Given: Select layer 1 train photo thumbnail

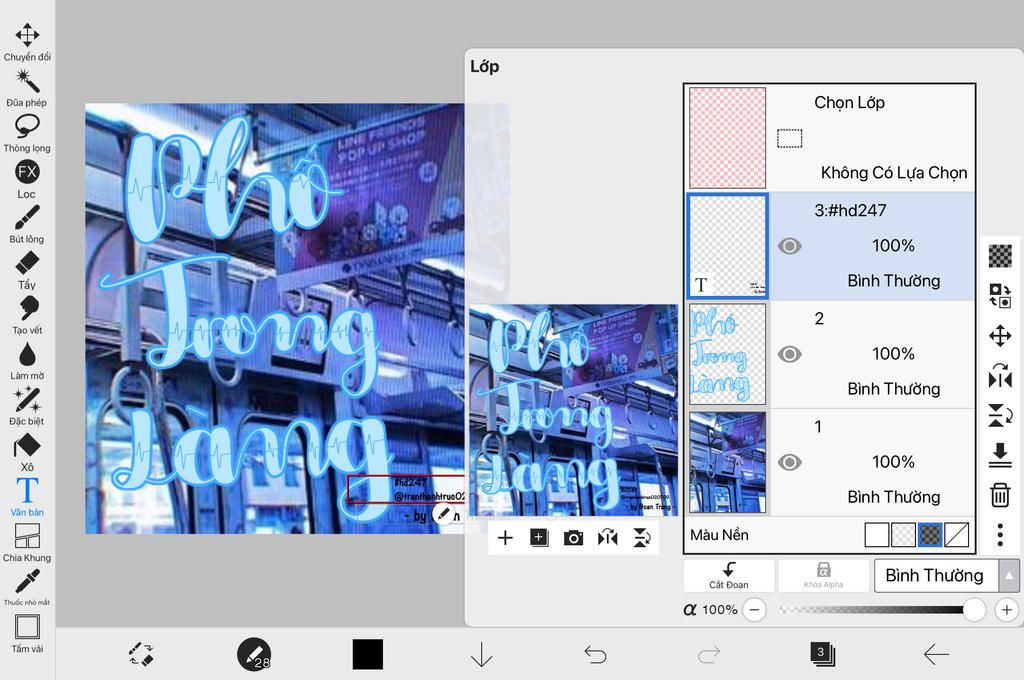Looking at the screenshot, I should pyautogui.click(x=728, y=462).
